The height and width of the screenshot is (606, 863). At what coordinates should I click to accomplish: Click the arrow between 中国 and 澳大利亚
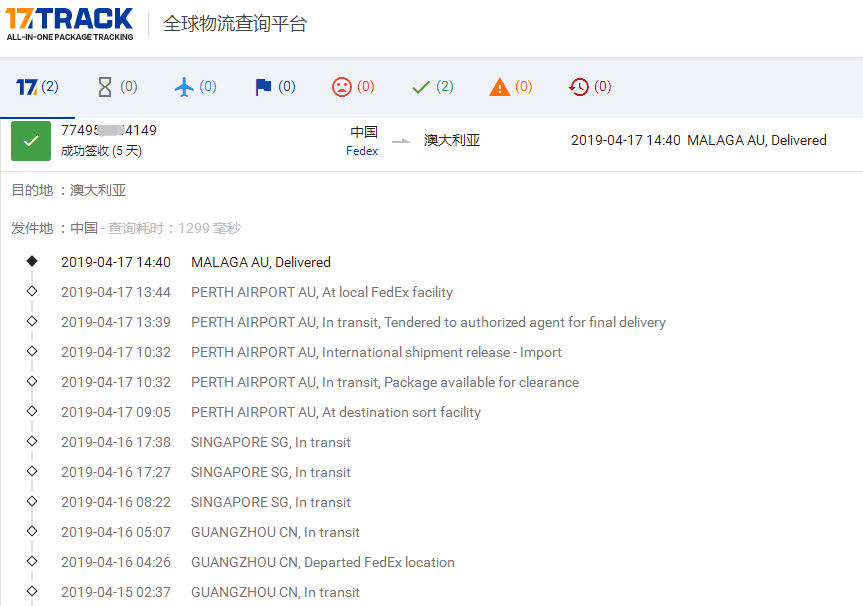(x=401, y=141)
